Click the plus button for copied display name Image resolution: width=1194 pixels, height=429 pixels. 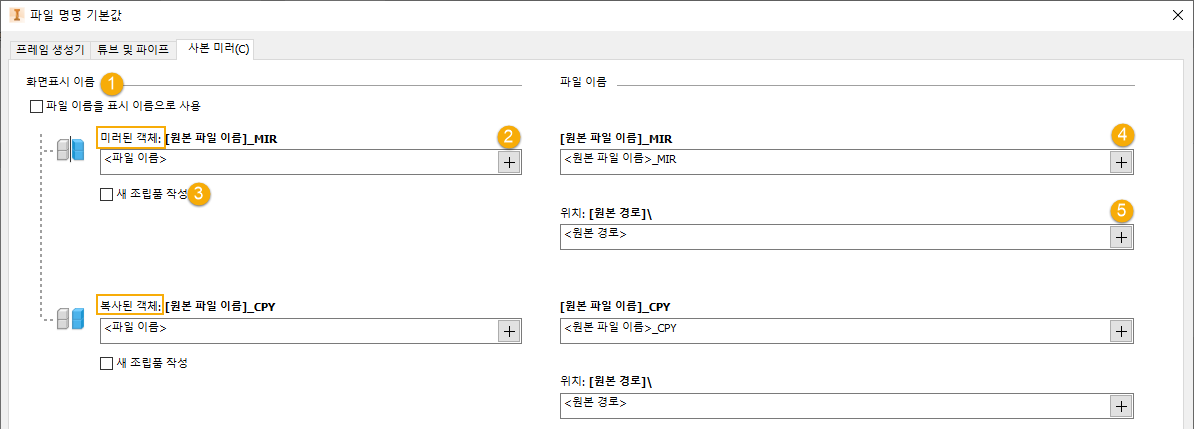pos(509,331)
